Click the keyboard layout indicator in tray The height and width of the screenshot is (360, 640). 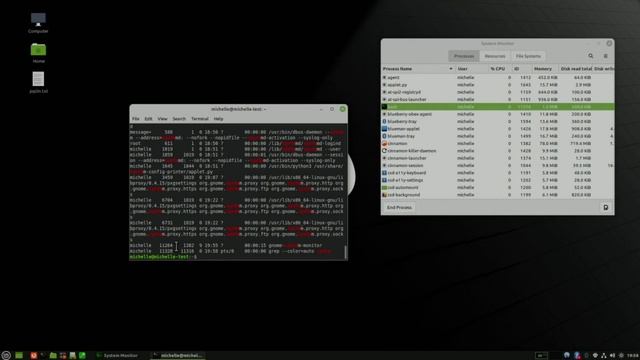coord(541,356)
